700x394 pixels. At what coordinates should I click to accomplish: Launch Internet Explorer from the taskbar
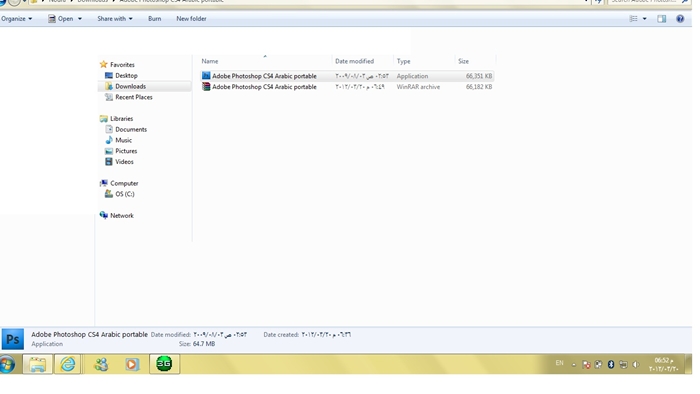pos(68,365)
